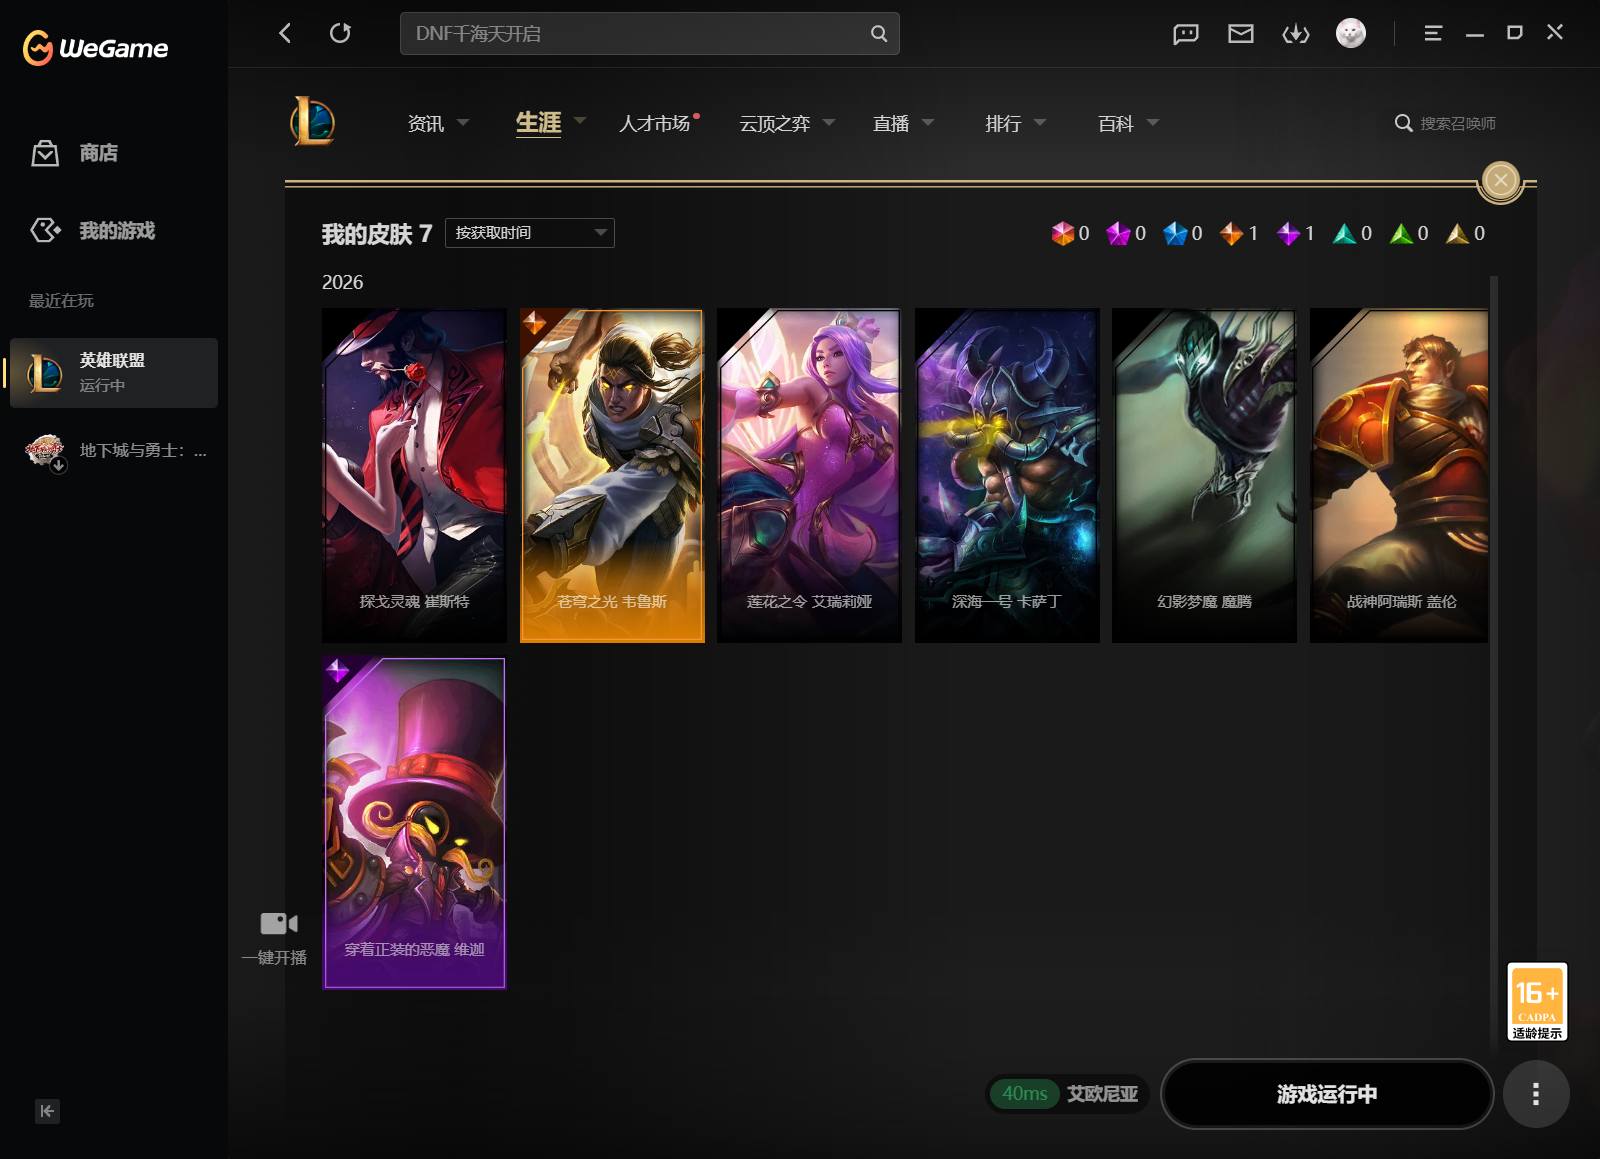Open the three-dot more options button
1600x1159 pixels.
pyautogui.click(x=1536, y=1094)
